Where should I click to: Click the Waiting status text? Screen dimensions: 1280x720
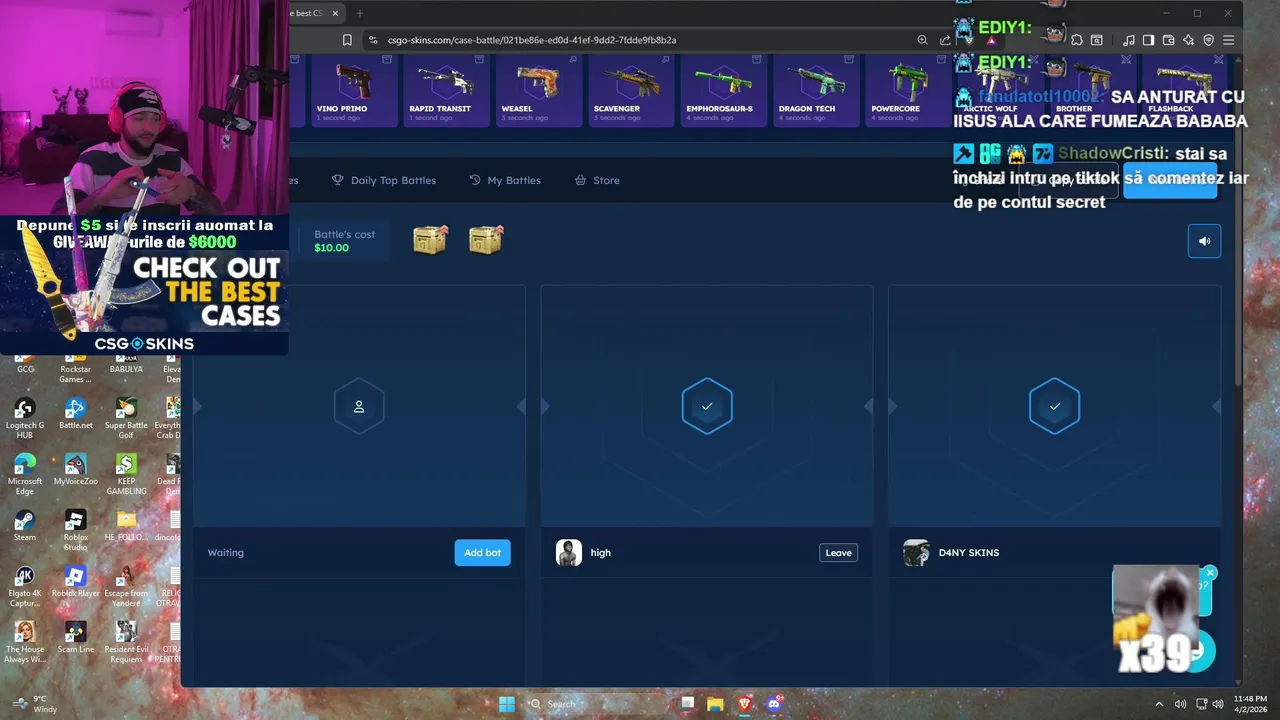(225, 553)
